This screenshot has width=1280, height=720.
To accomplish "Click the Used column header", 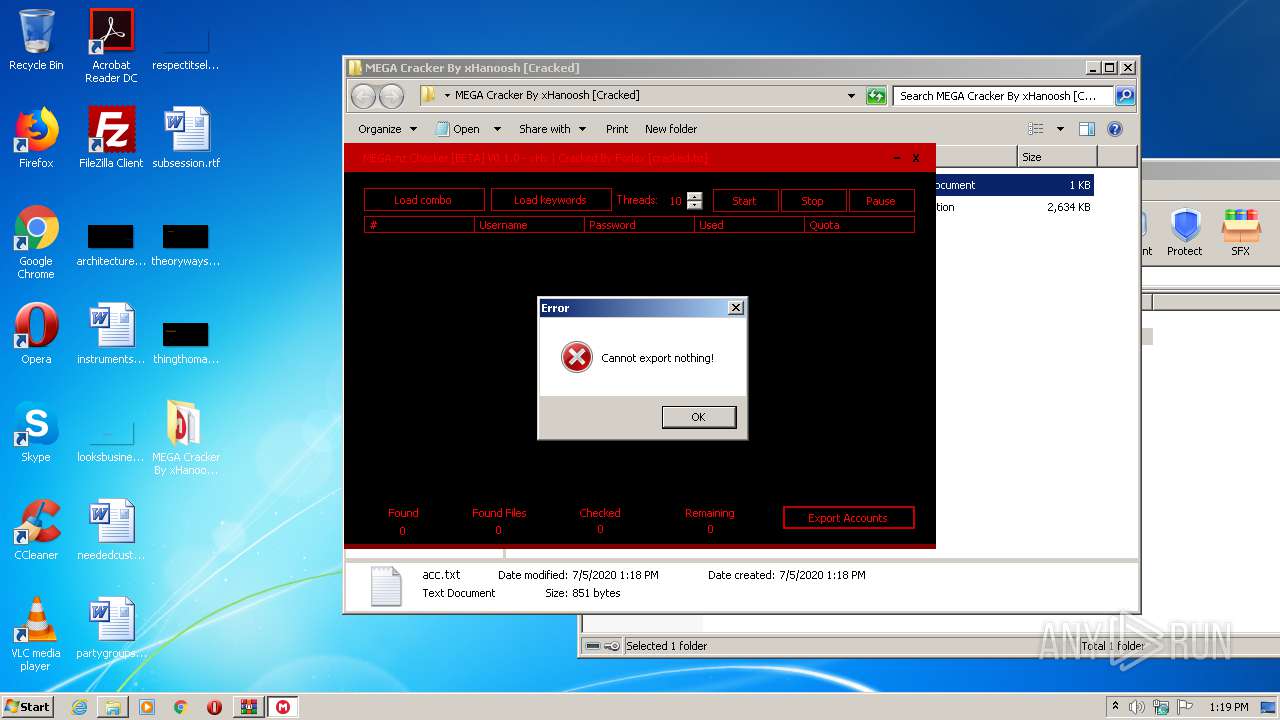I will [x=749, y=225].
